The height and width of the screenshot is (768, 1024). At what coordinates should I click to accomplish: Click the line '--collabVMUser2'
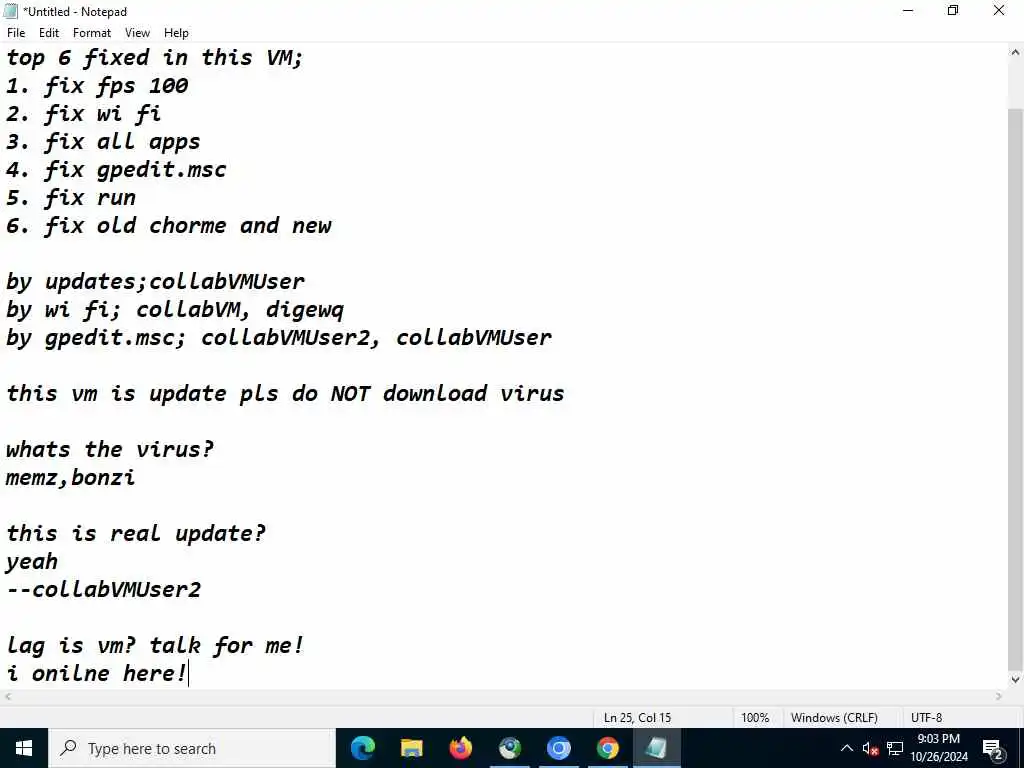click(103, 590)
